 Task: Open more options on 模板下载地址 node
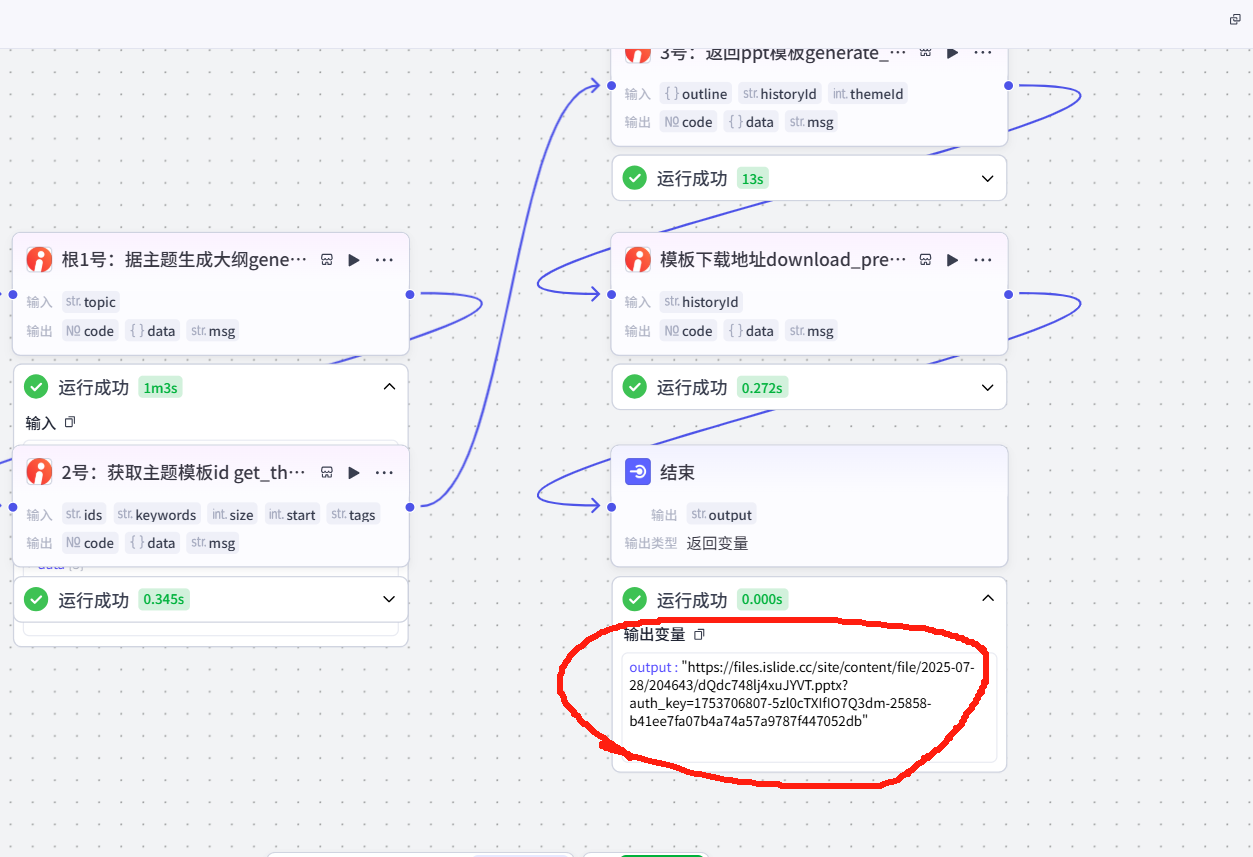point(983,260)
